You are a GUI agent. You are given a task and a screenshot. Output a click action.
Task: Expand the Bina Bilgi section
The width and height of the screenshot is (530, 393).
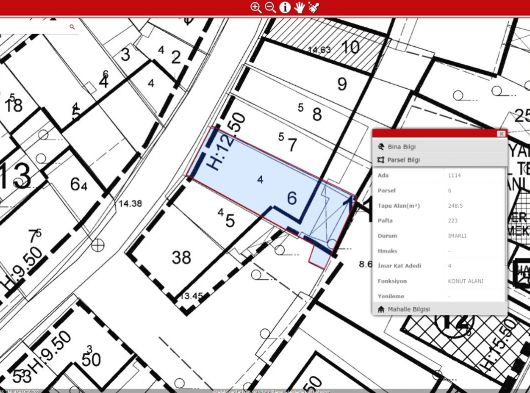pyautogui.click(x=439, y=147)
